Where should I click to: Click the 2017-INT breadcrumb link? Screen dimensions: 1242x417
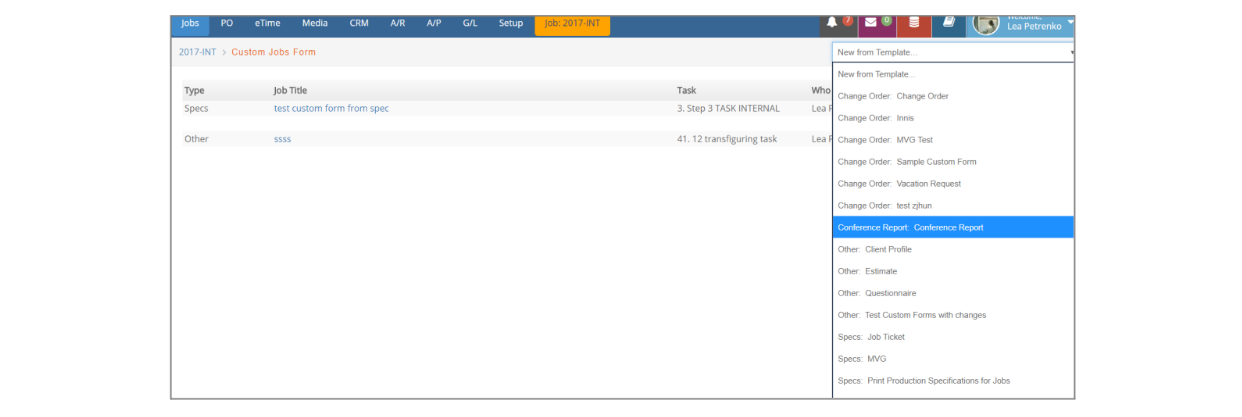click(197, 52)
